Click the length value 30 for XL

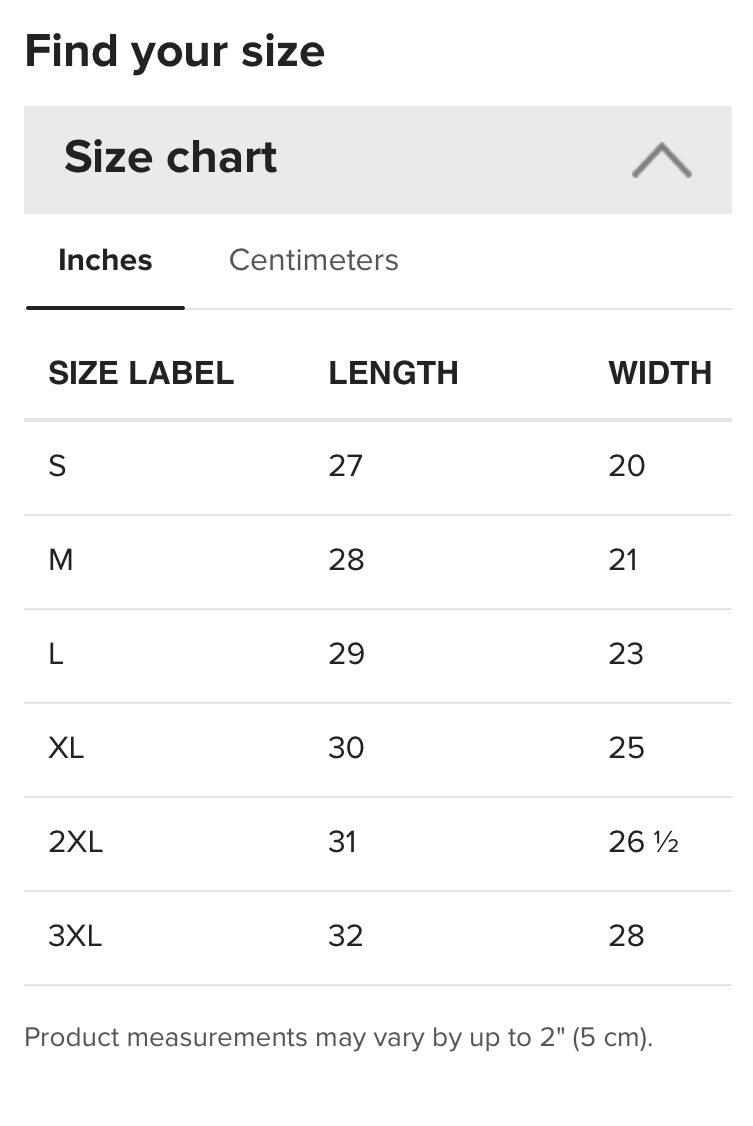[346, 748]
